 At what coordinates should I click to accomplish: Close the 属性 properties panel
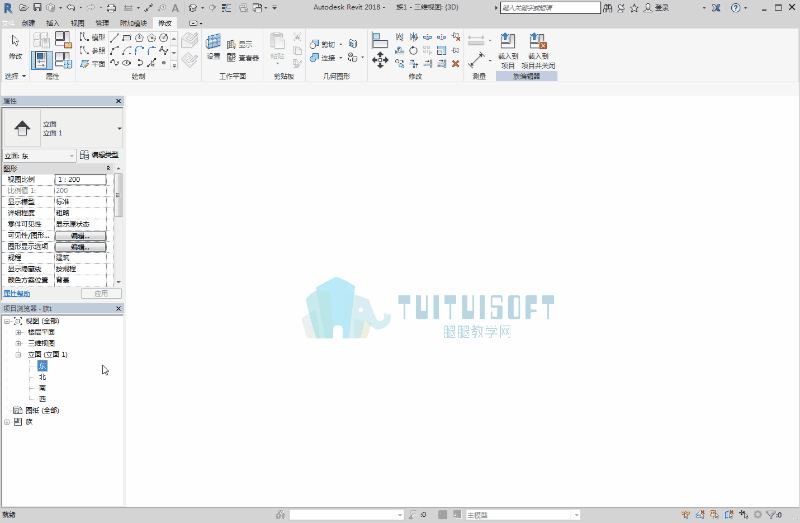[118, 101]
